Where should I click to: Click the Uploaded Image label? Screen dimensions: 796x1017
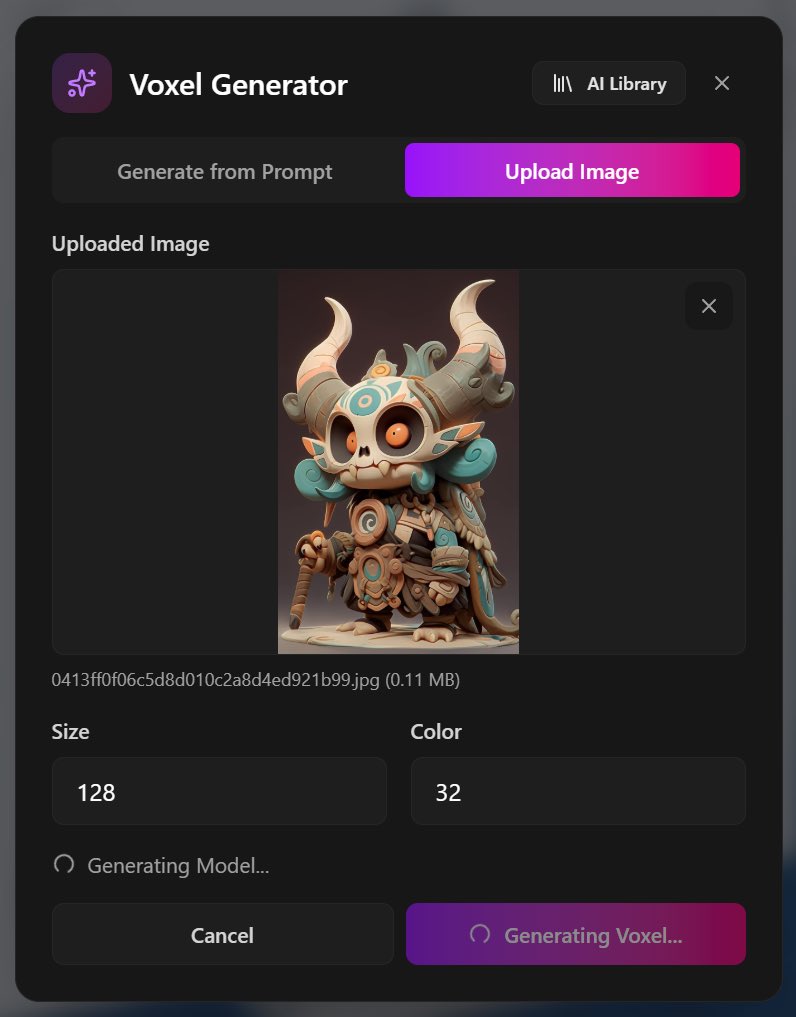click(x=130, y=244)
